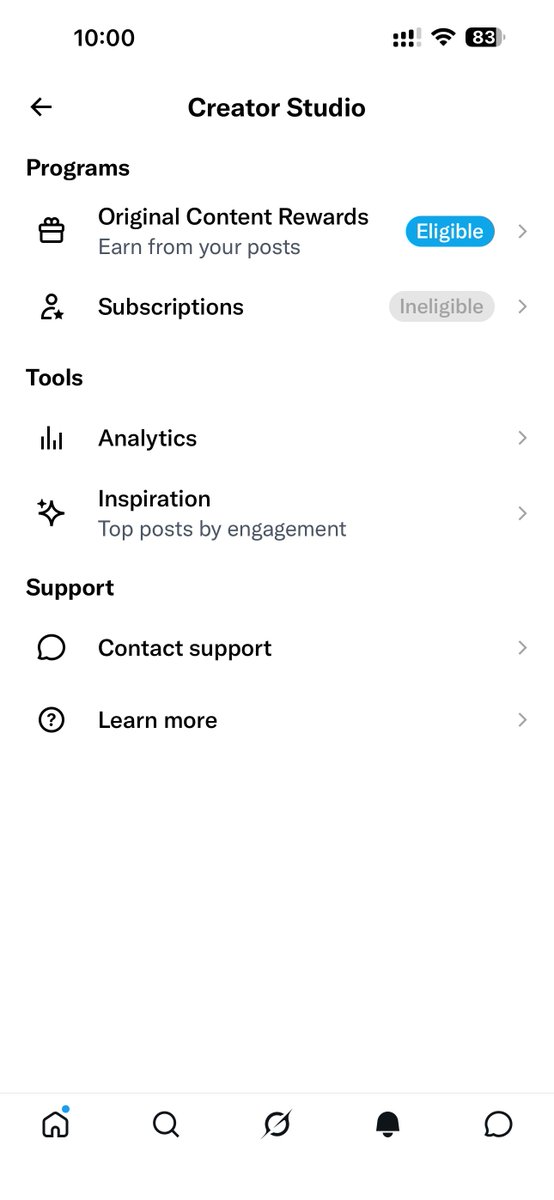Tap the Analytics bar chart icon

(51, 438)
